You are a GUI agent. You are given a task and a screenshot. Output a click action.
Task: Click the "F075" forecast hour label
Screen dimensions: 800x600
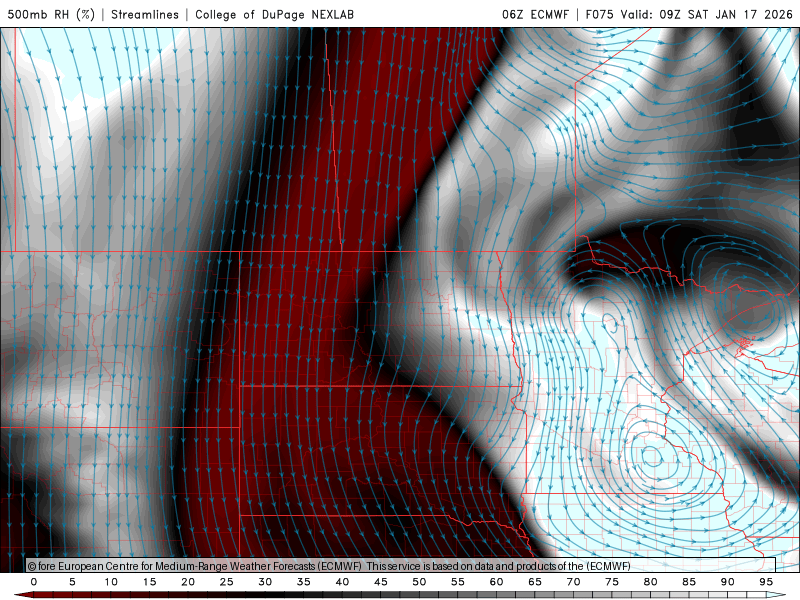[599, 14]
